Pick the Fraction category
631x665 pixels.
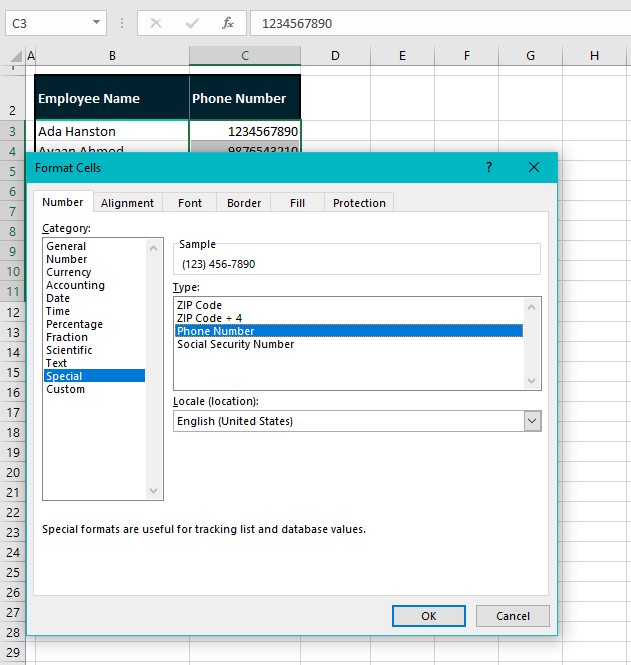[95, 337]
